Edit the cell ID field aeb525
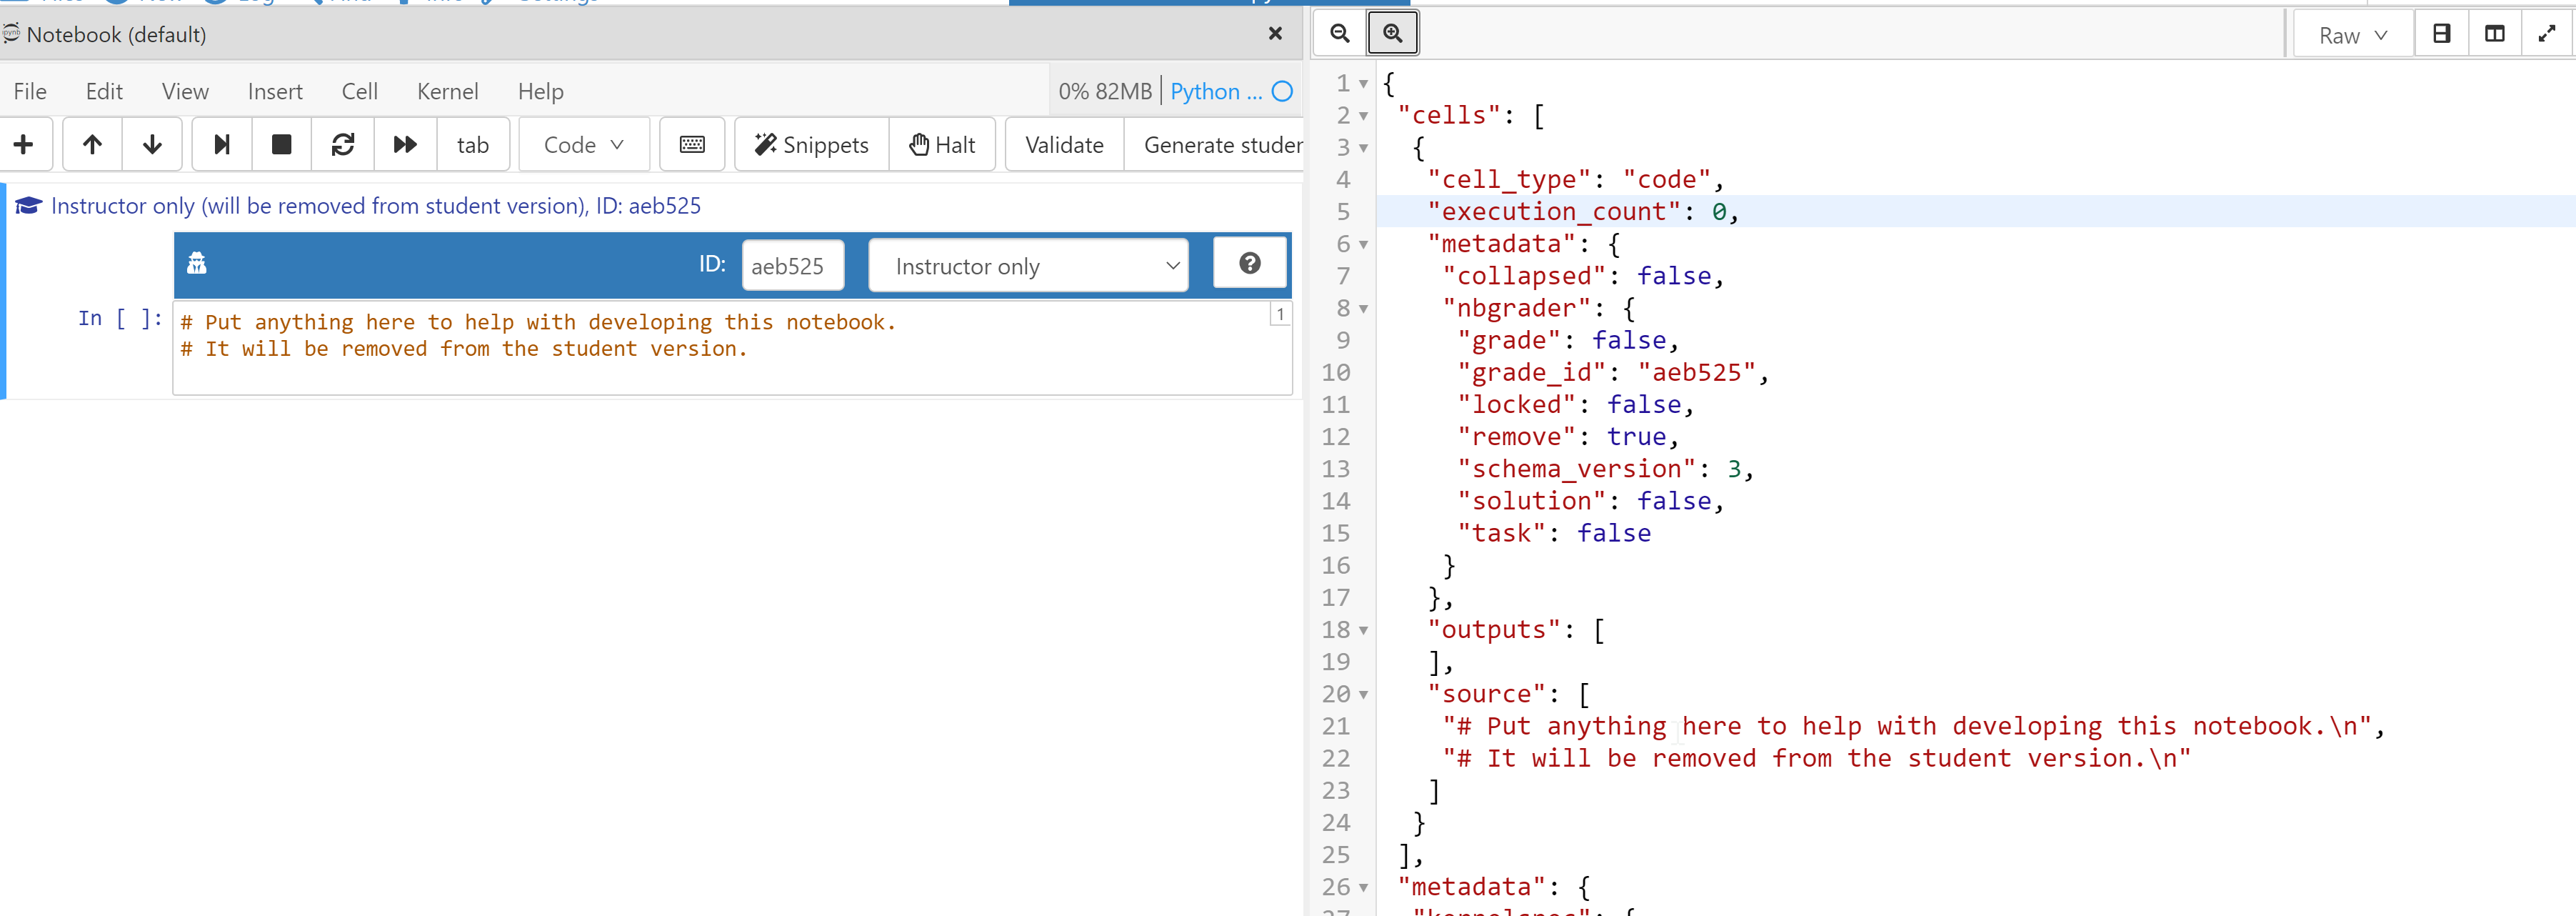 pos(793,265)
